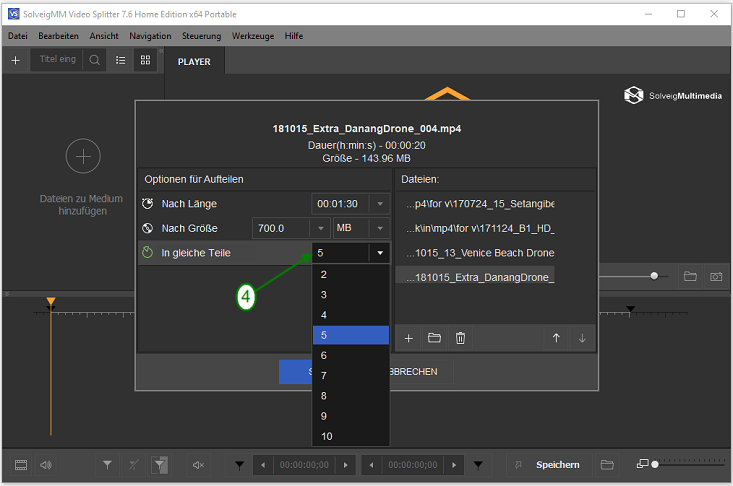Toggle the highlighted segment filter icon
The height and width of the screenshot is (486, 733).
[x=160, y=465]
